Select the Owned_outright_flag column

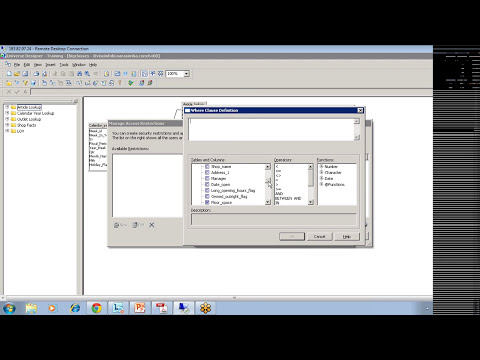(229, 196)
